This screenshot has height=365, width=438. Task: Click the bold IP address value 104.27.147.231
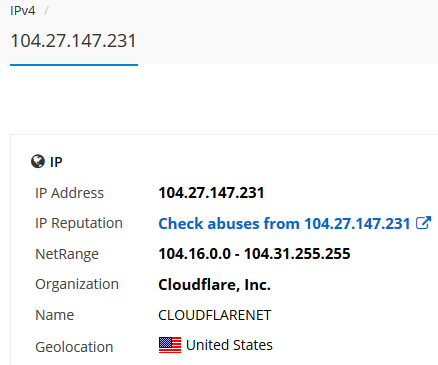tap(211, 193)
